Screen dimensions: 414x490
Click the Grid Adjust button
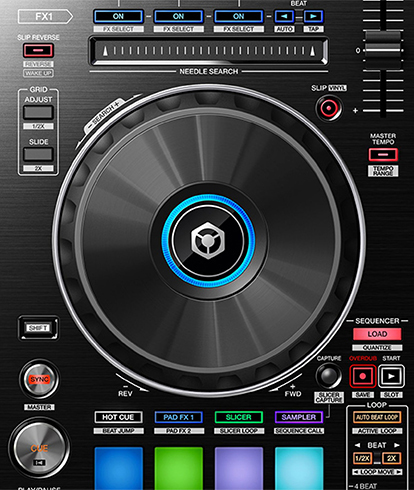[x=38, y=113]
